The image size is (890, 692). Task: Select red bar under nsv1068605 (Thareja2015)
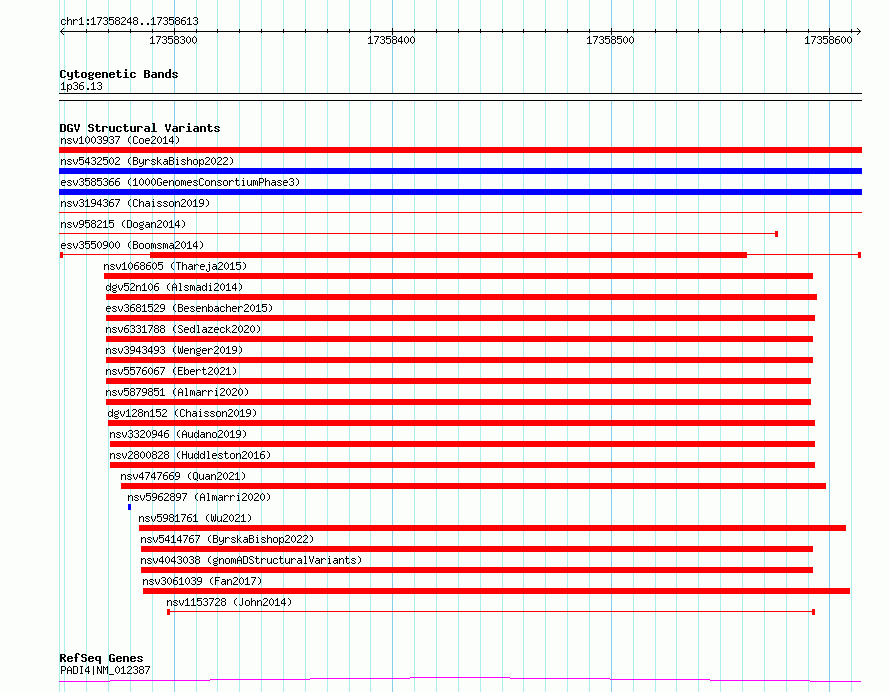458,276
